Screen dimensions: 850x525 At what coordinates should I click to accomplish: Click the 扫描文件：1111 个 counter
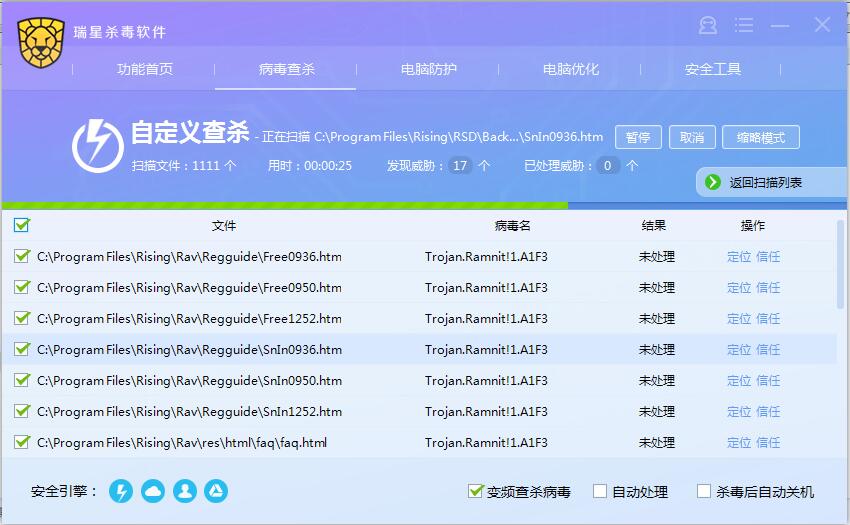[x=184, y=165]
